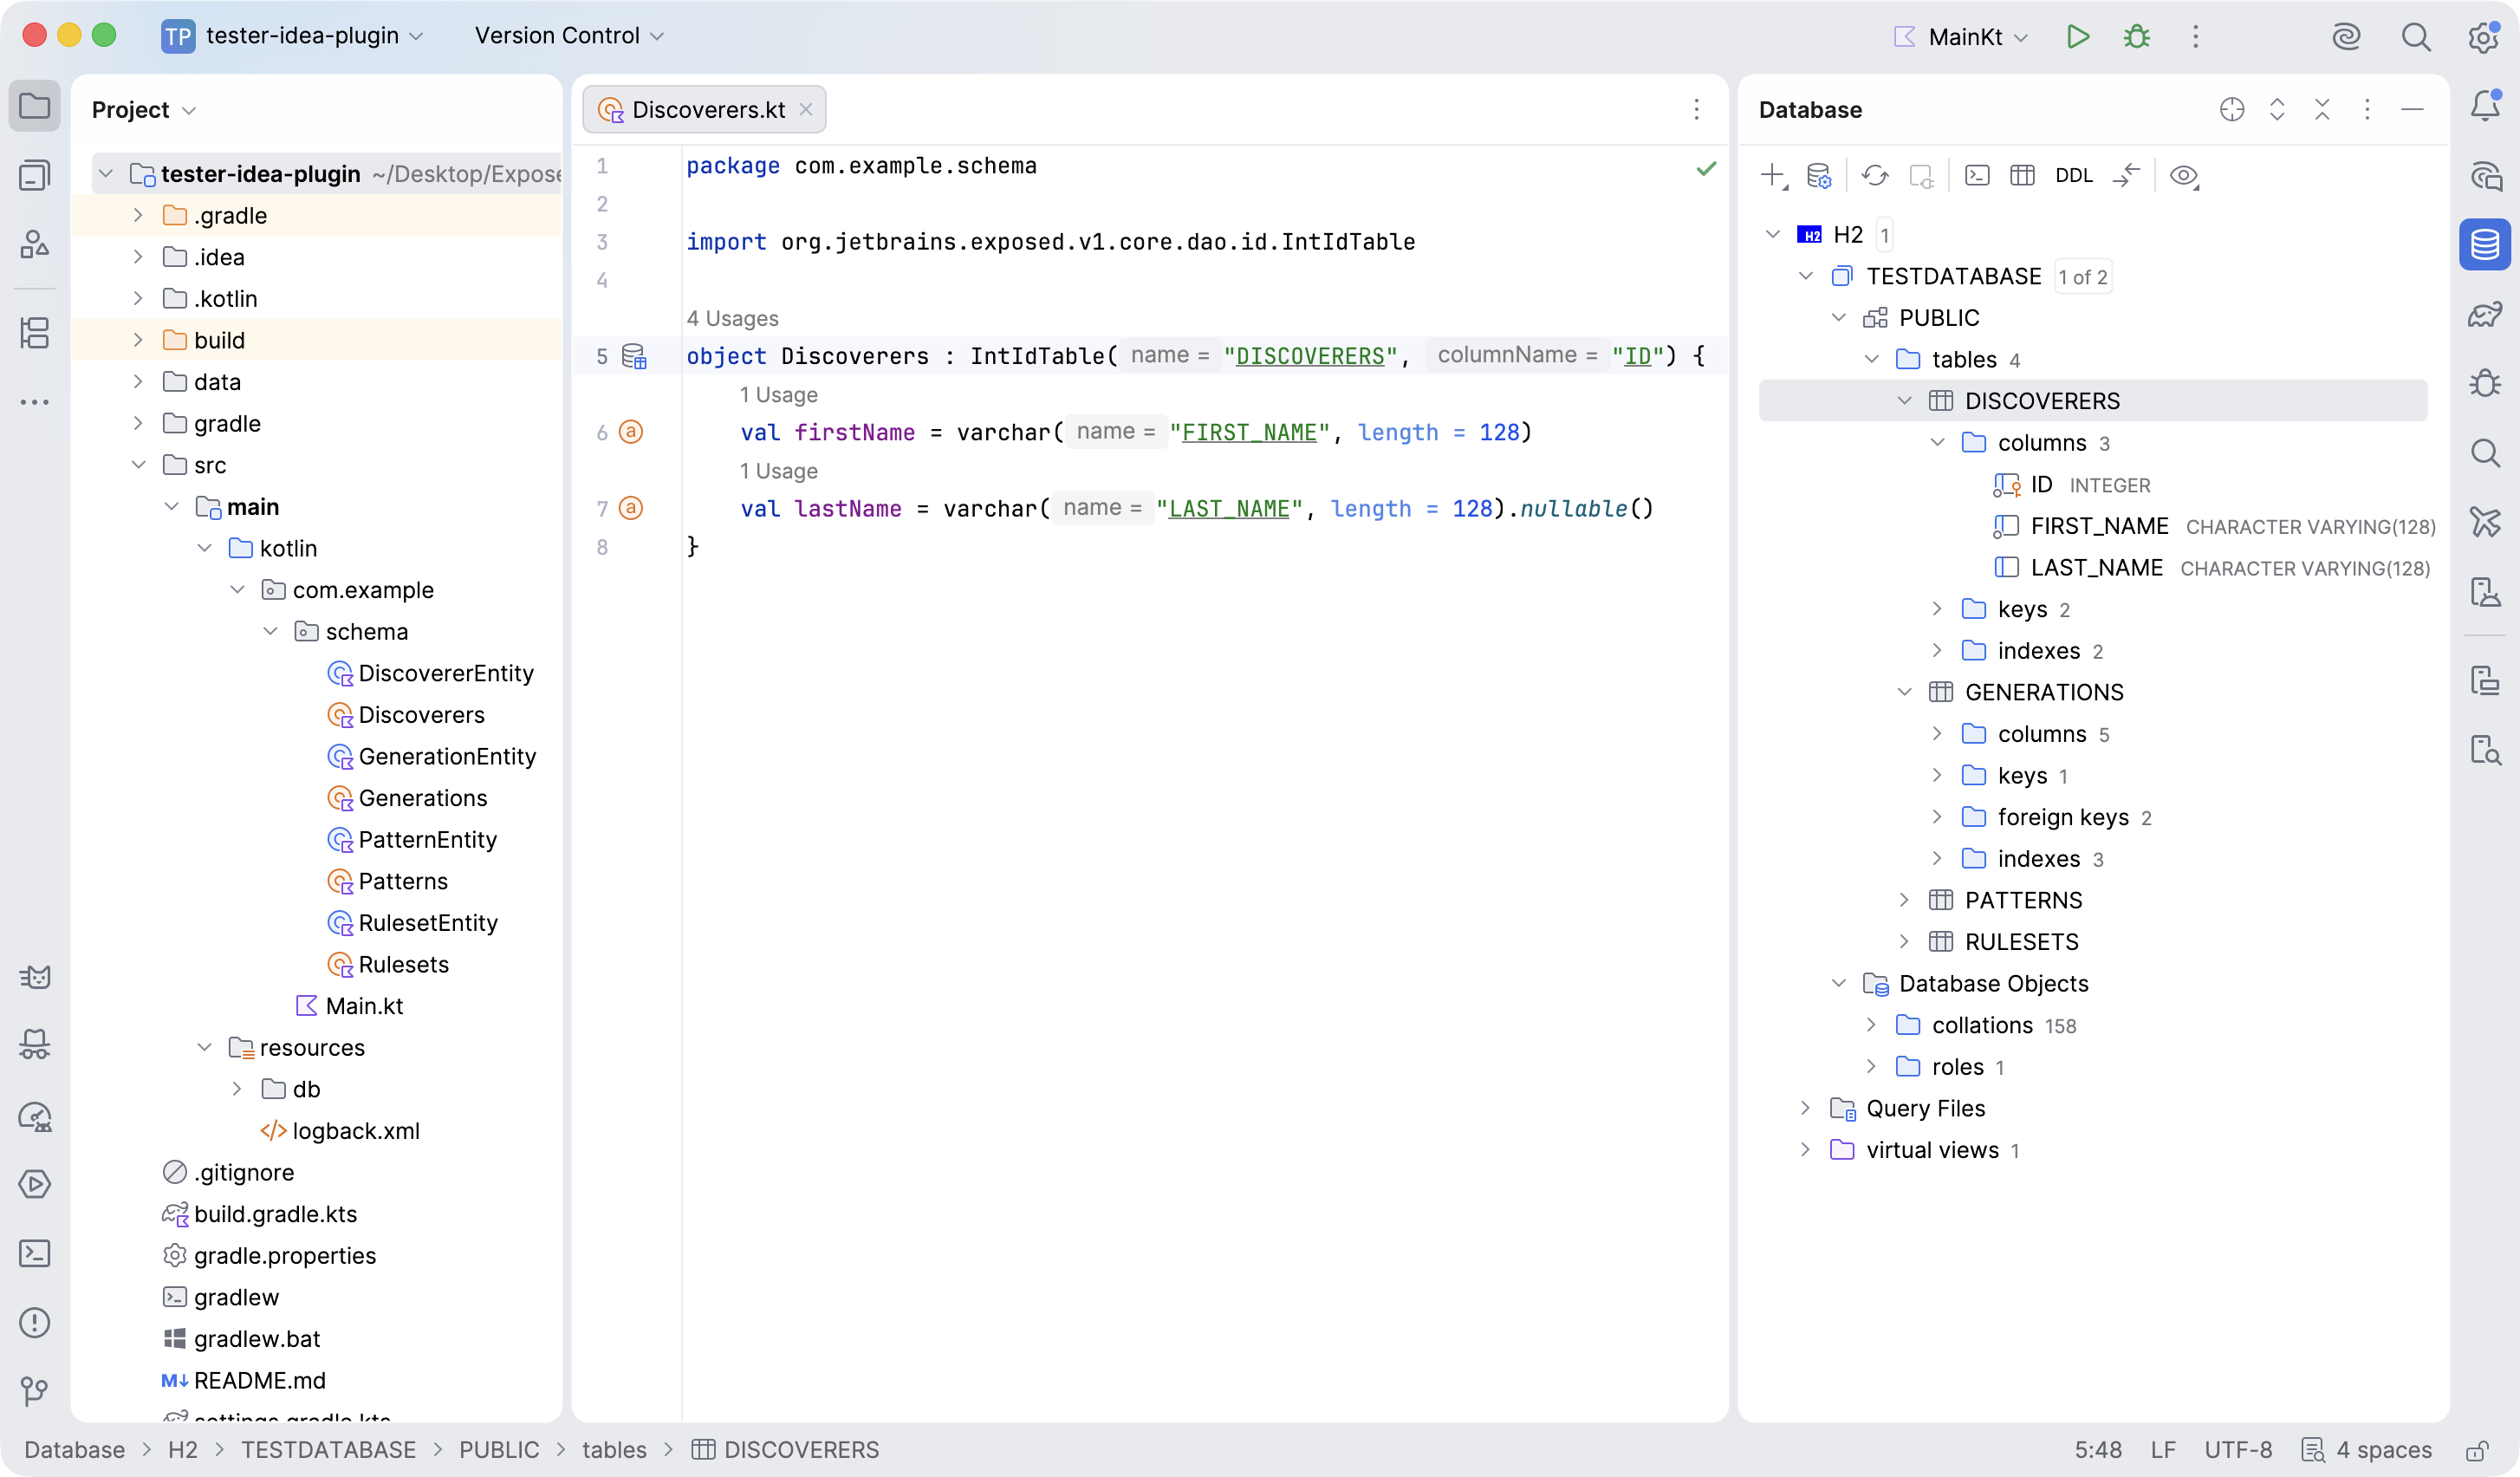The width and height of the screenshot is (2520, 1477).
Task: Expand all nodes in Database panel
Action: 2277,109
